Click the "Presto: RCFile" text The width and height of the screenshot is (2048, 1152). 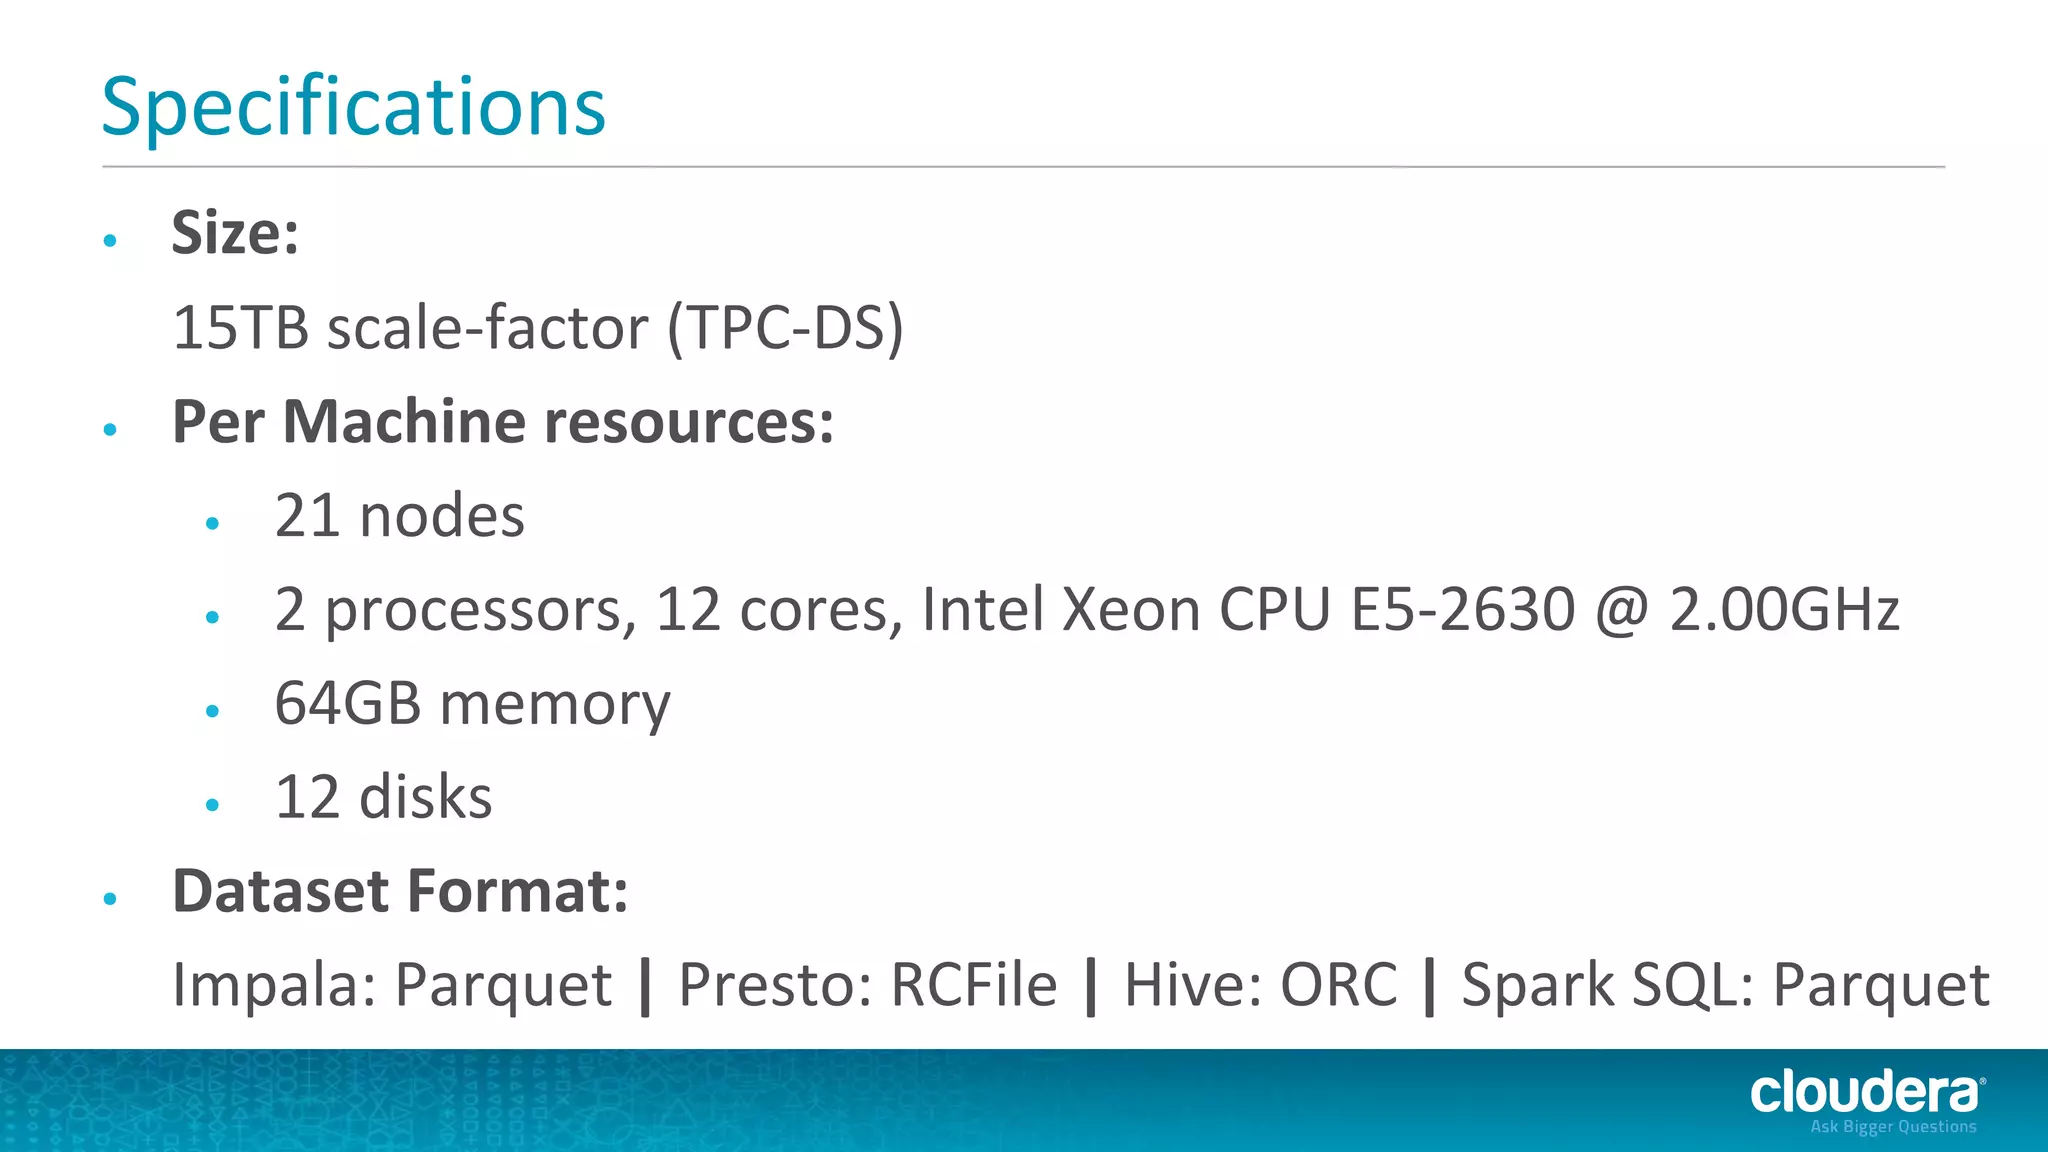pyautogui.click(x=867, y=985)
